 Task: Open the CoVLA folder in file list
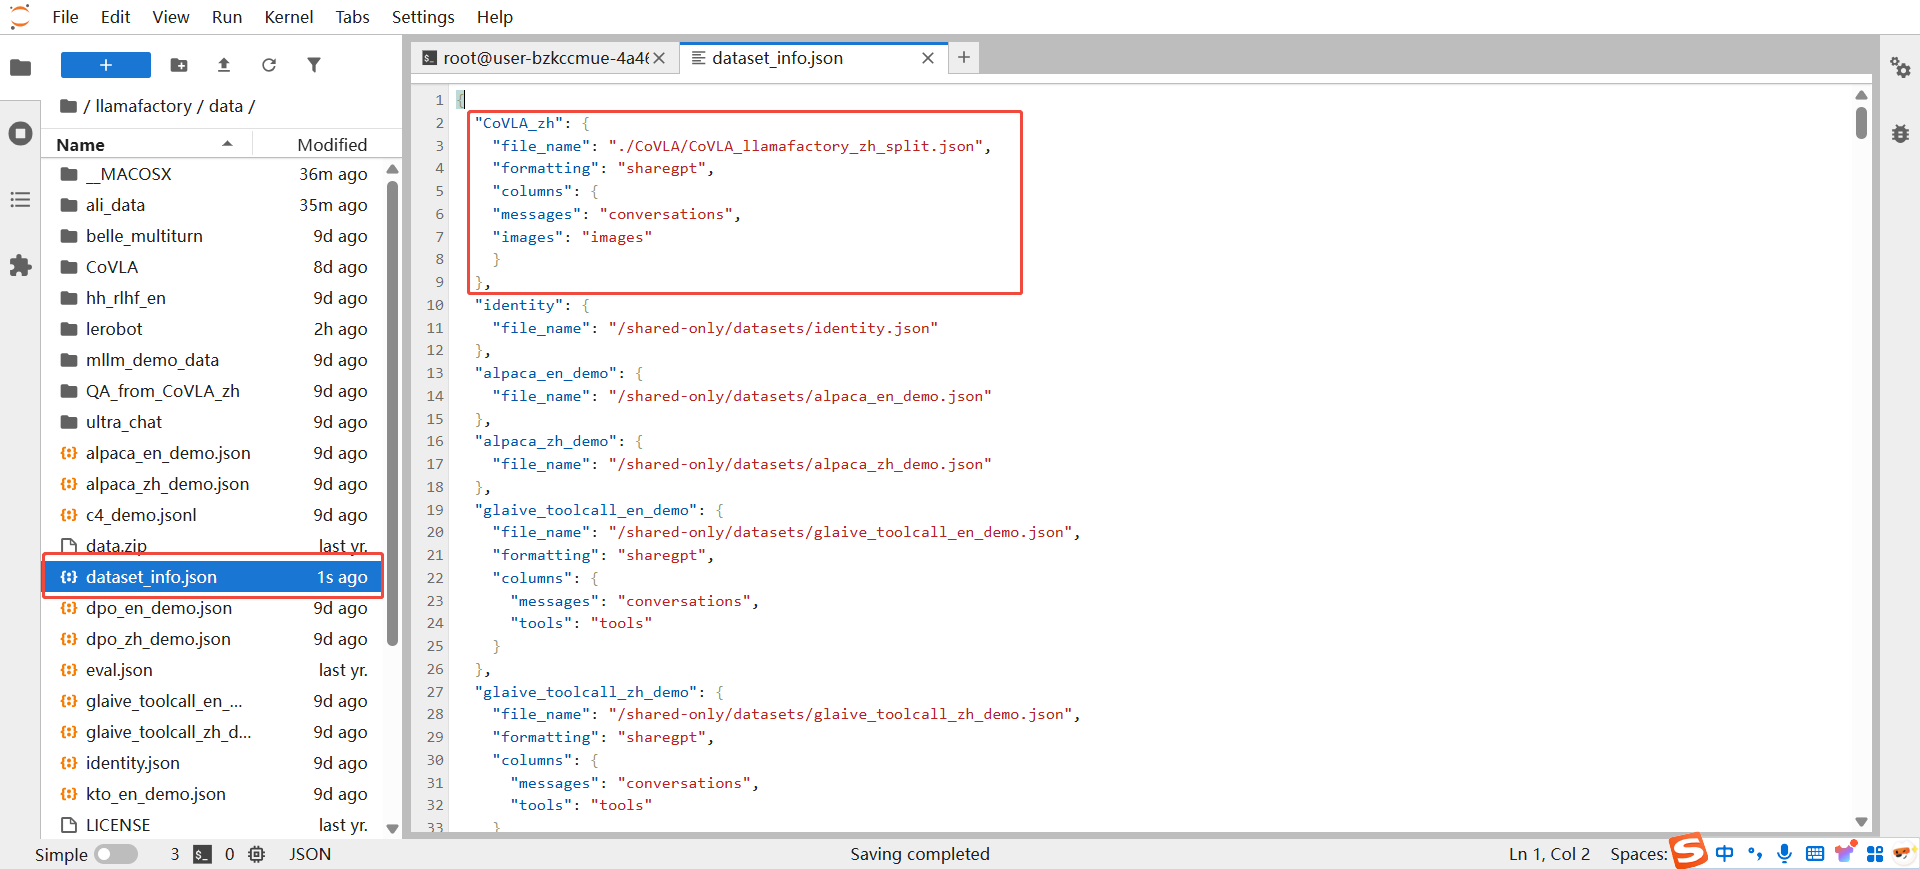(x=112, y=267)
